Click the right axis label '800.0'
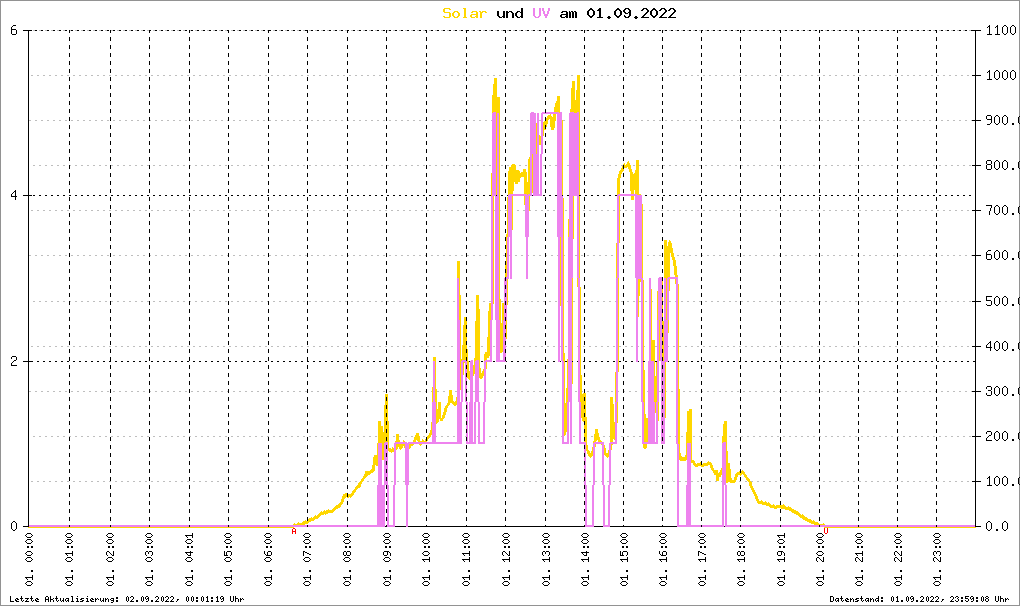The height and width of the screenshot is (606, 1020). tap(1002, 165)
